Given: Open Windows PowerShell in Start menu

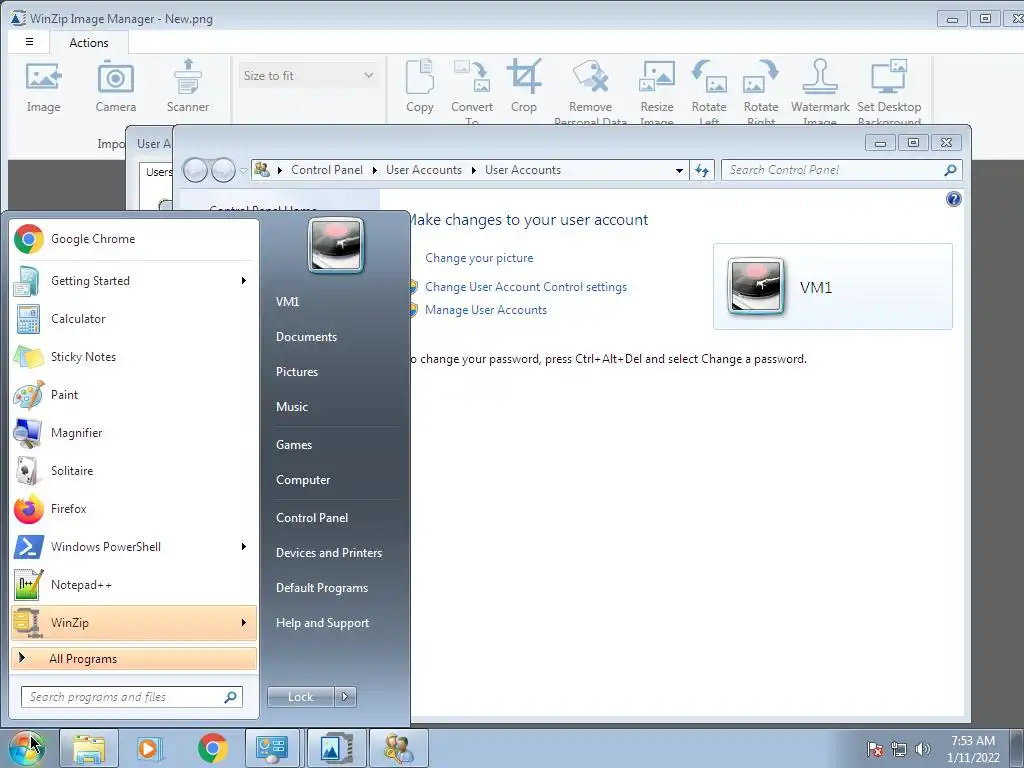Looking at the screenshot, I should tap(134, 547).
